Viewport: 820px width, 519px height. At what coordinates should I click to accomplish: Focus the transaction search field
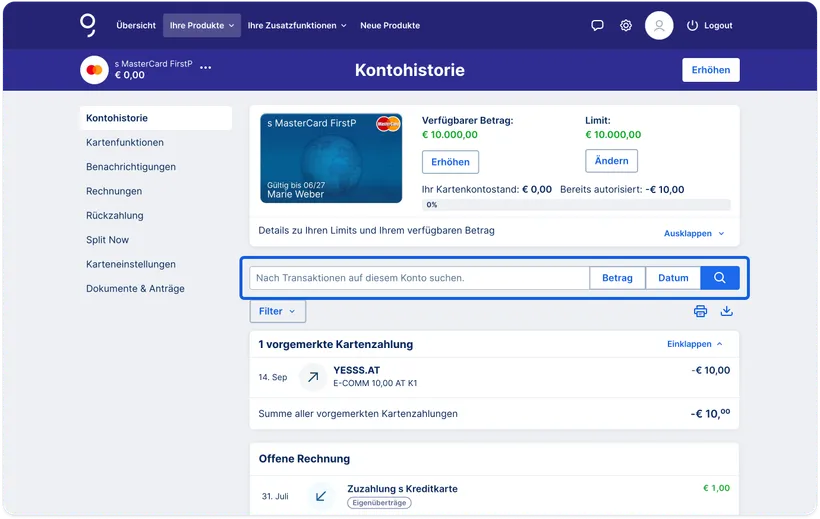[x=419, y=278]
